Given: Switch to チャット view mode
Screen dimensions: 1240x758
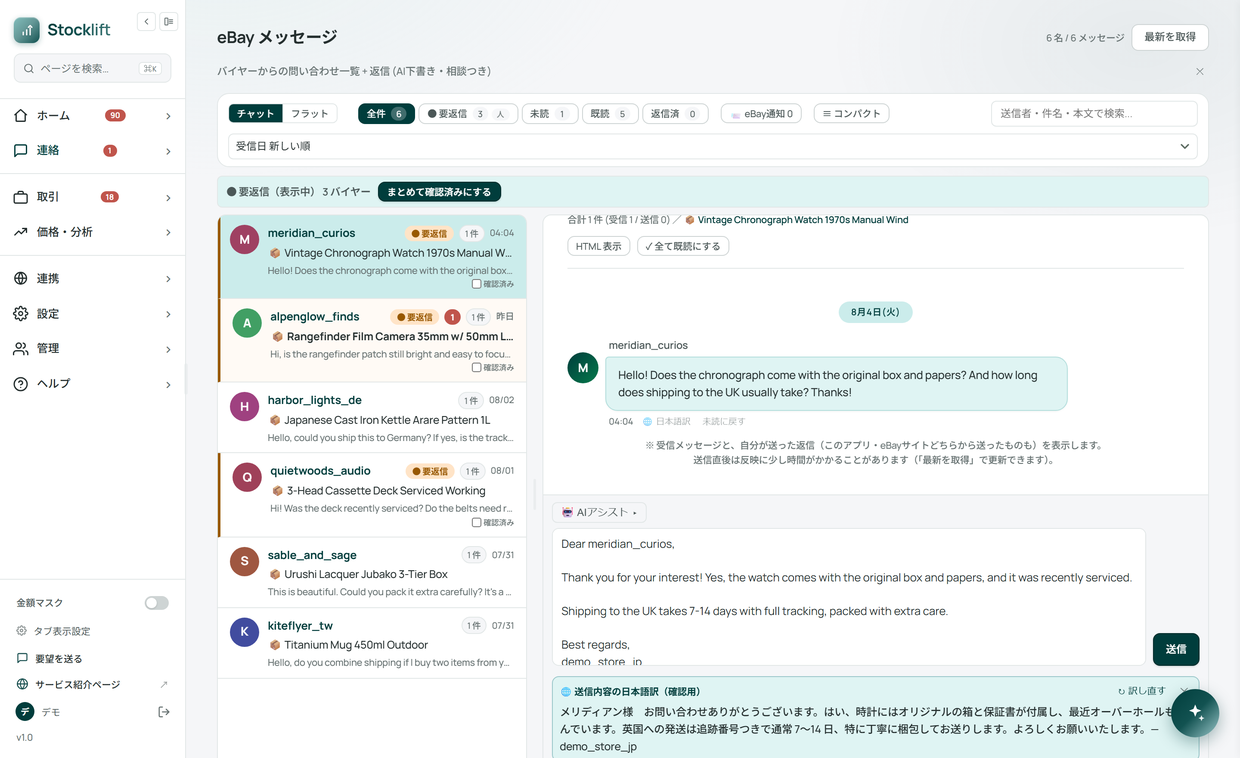Looking at the screenshot, I should click(256, 114).
